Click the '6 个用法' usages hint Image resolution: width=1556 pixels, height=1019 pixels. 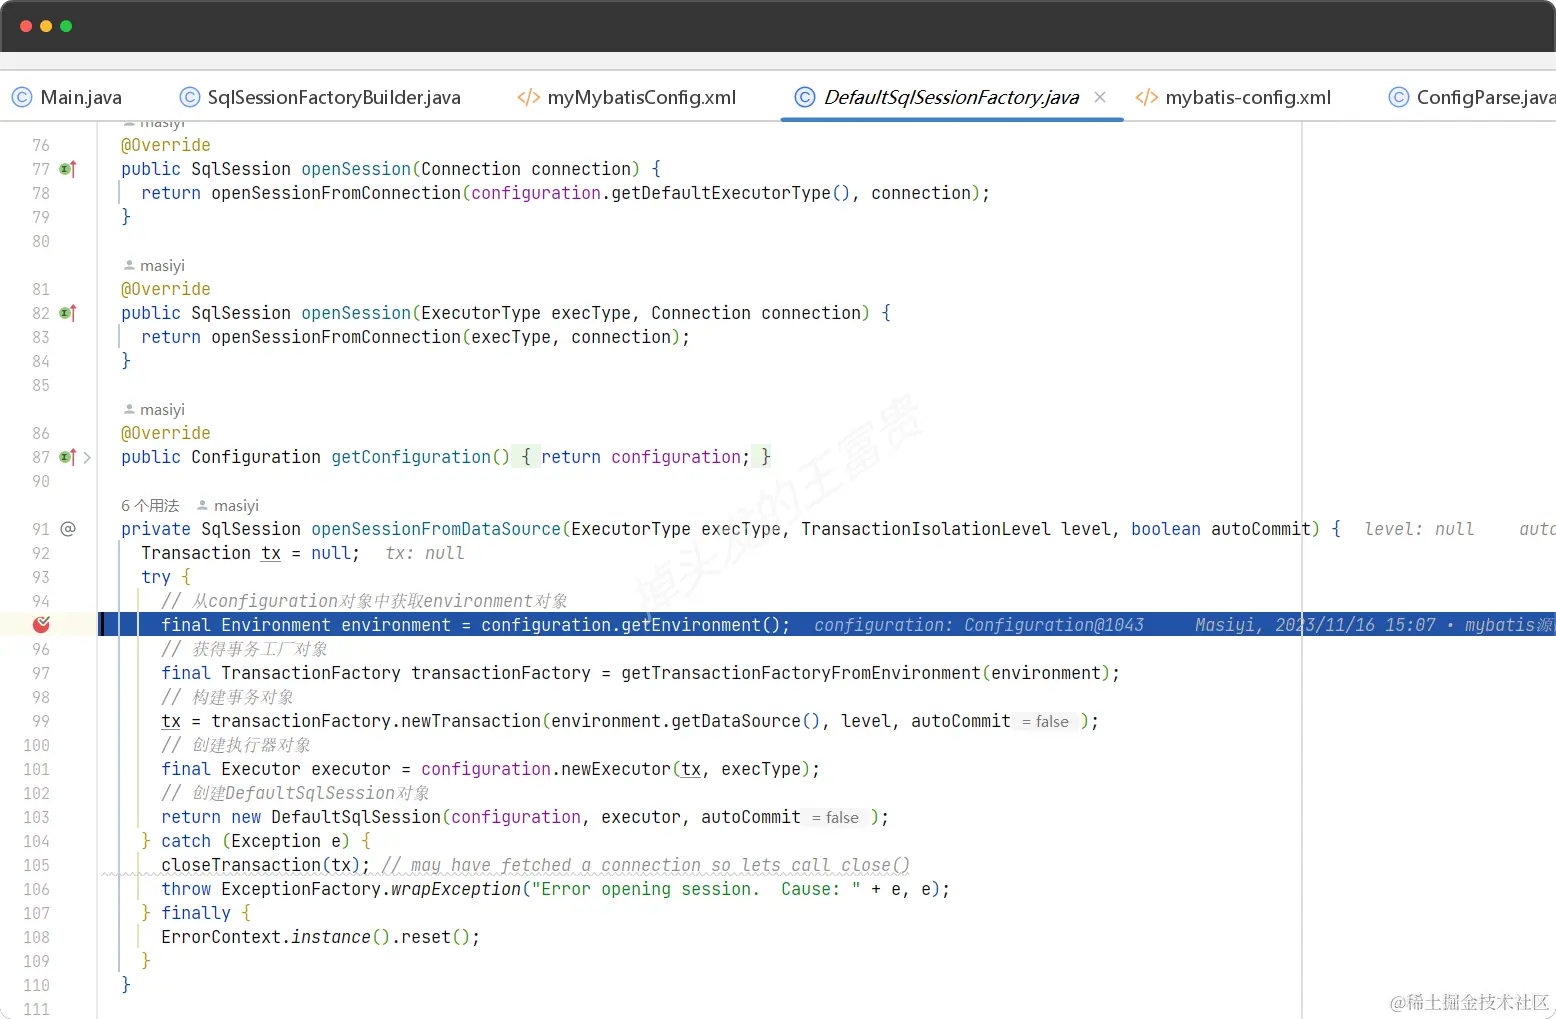[x=150, y=505]
